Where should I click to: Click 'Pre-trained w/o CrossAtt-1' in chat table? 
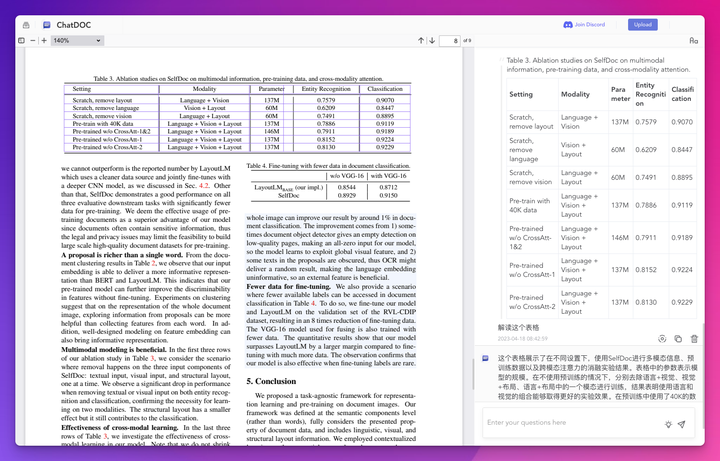(x=532, y=270)
